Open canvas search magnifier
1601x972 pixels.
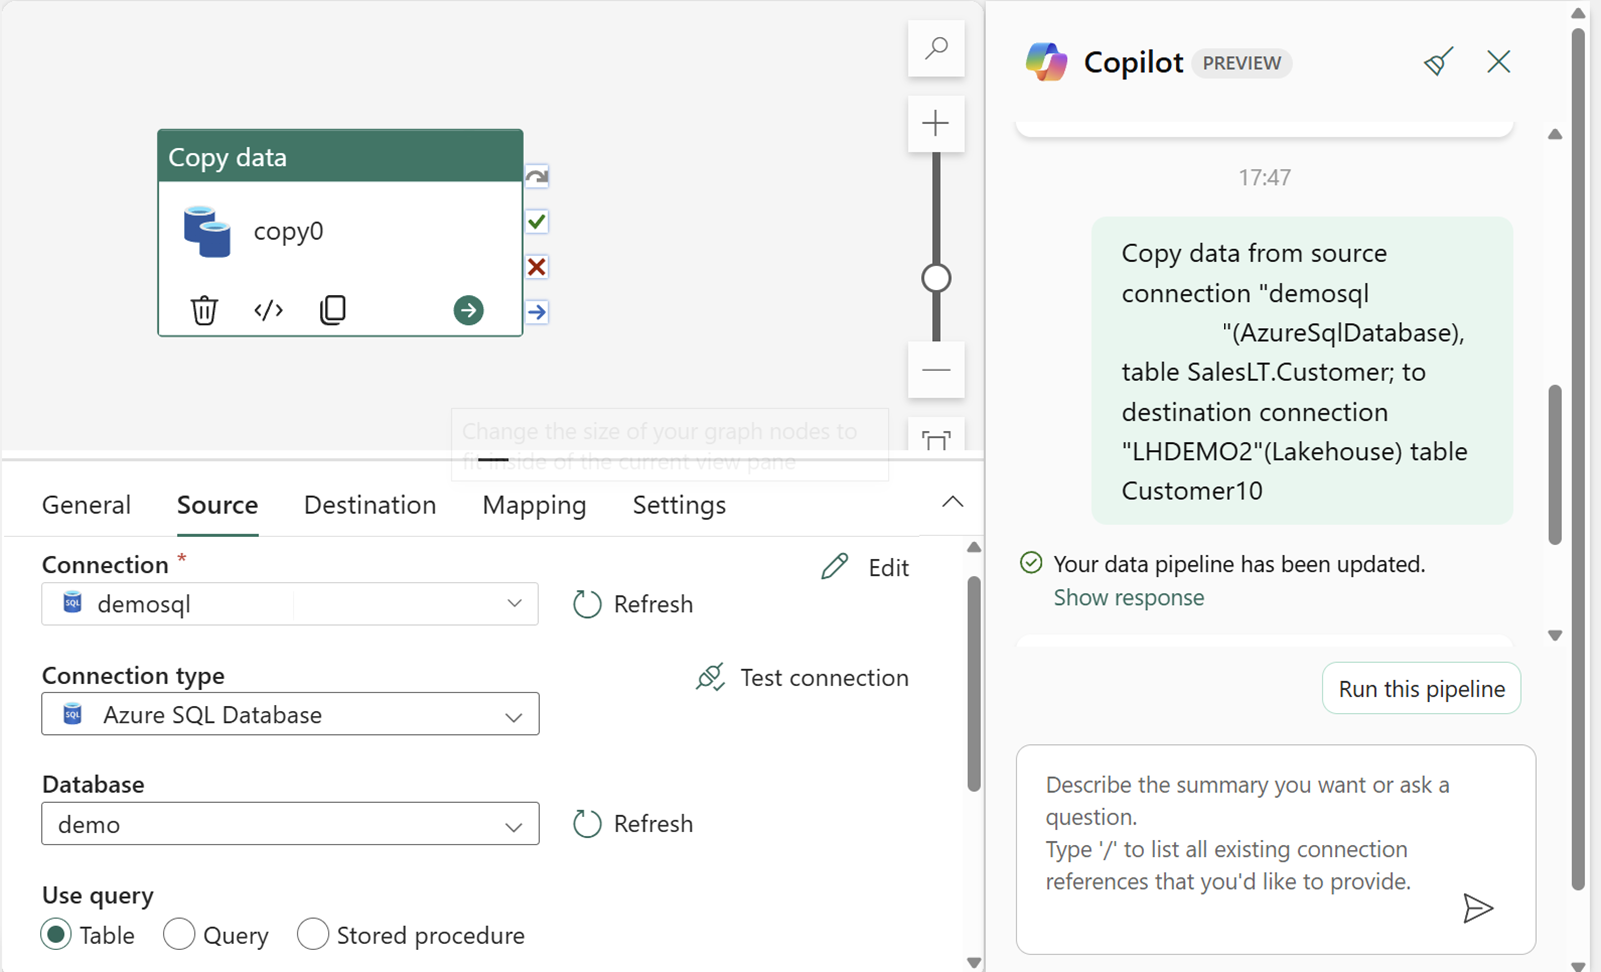tap(936, 48)
